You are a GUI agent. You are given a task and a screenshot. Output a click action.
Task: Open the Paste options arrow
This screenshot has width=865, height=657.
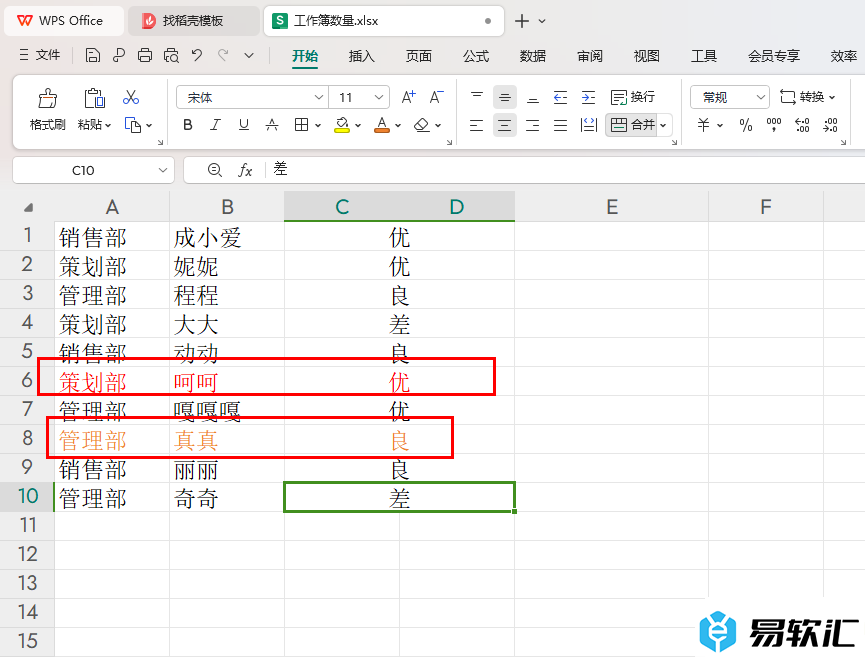tap(108, 125)
